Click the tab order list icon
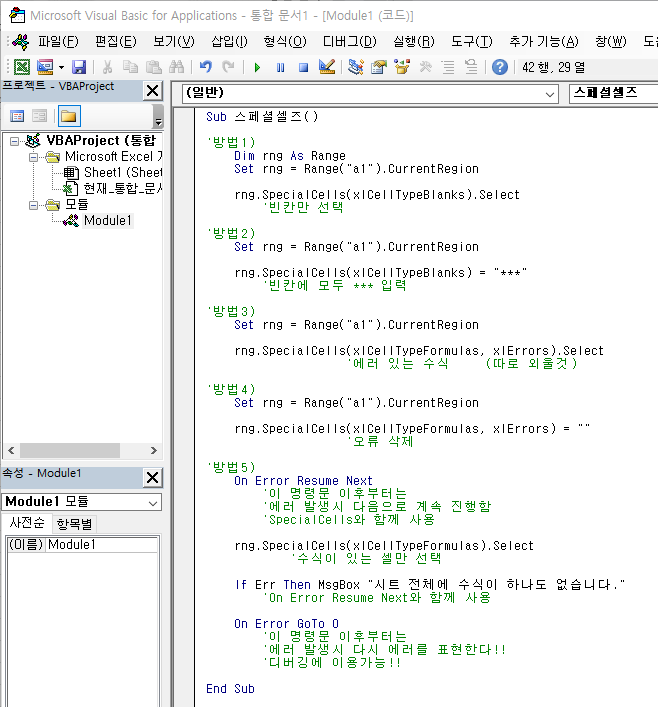The width and height of the screenshot is (658, 707). 448,67
